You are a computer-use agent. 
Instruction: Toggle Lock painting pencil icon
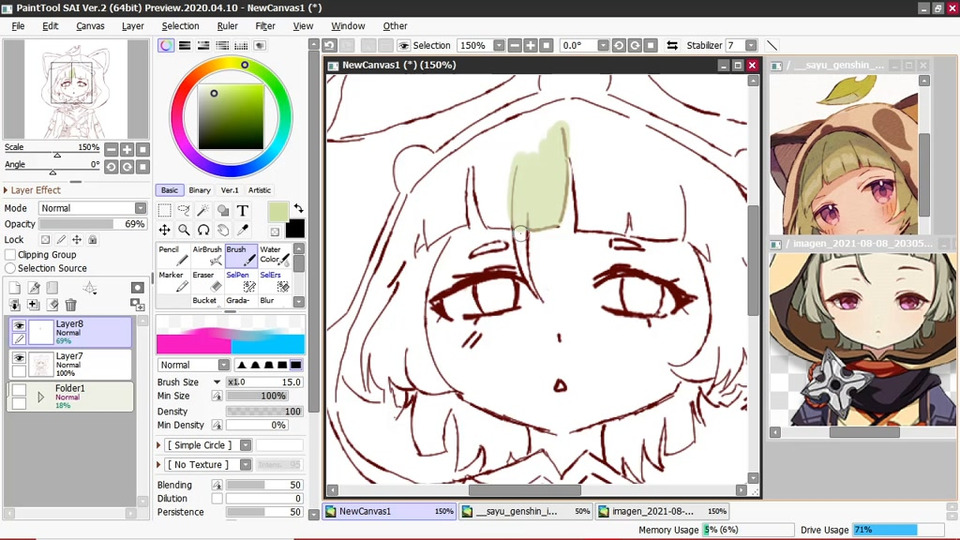point(61,240)
